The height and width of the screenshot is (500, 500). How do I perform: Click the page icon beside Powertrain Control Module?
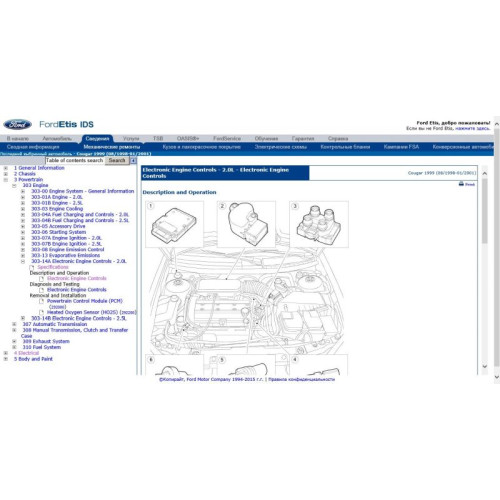pos(41,301)
